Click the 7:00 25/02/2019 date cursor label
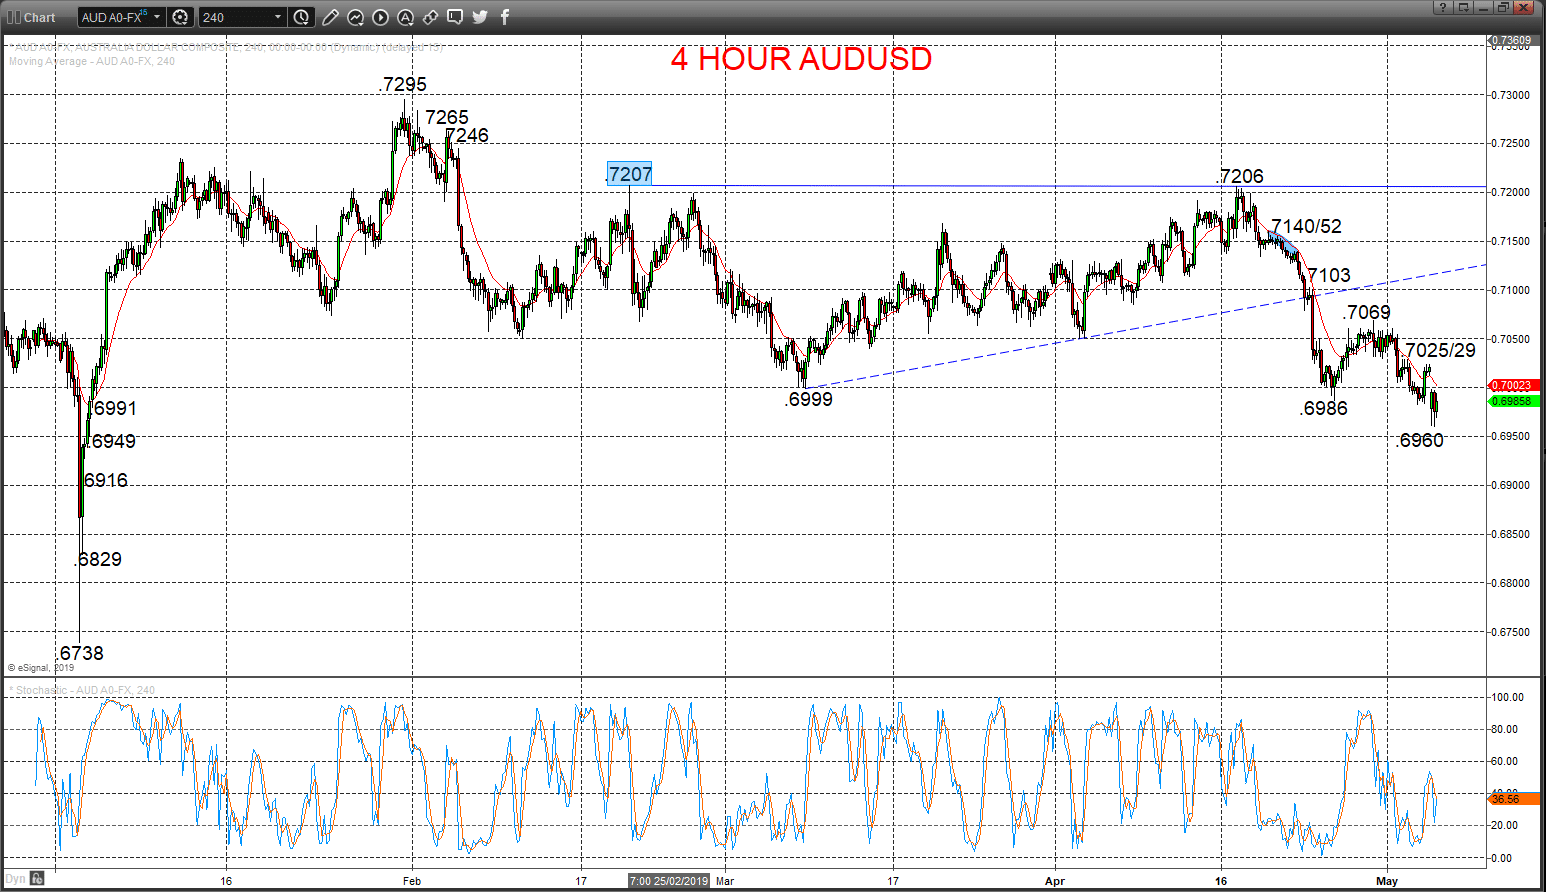1546x892 pixels. [668, 881]
